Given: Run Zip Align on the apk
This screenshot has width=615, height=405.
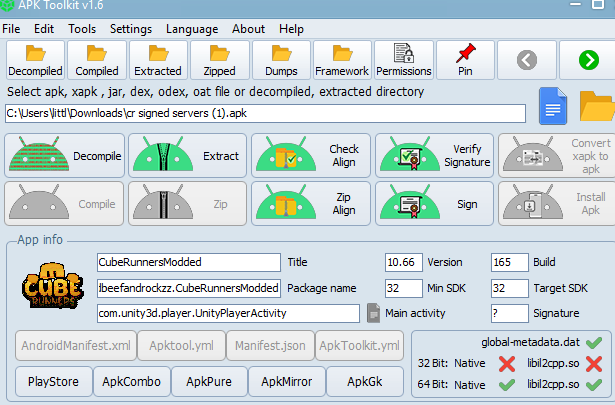Looking at the screenshot, I should click(311, 203).
